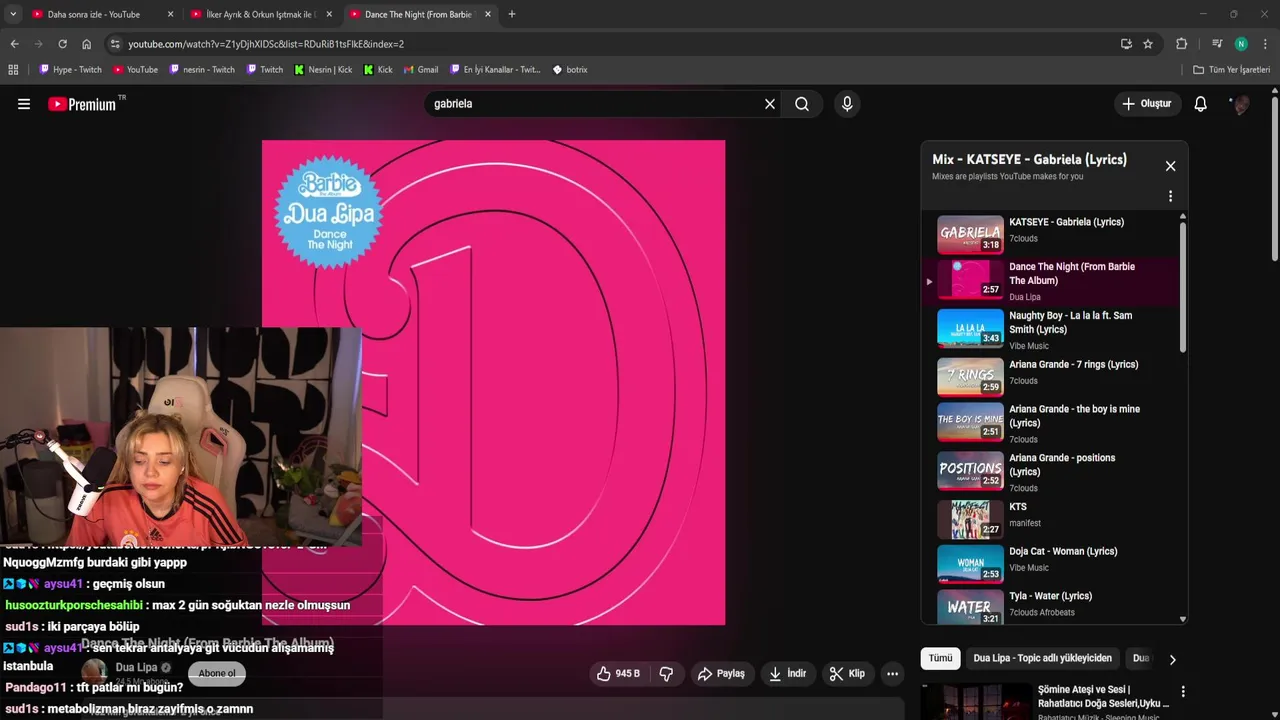The image size is (1280, 720).
Task: Open the botrix bookmark
Action: pyautogui.click(x=570, y=70)
